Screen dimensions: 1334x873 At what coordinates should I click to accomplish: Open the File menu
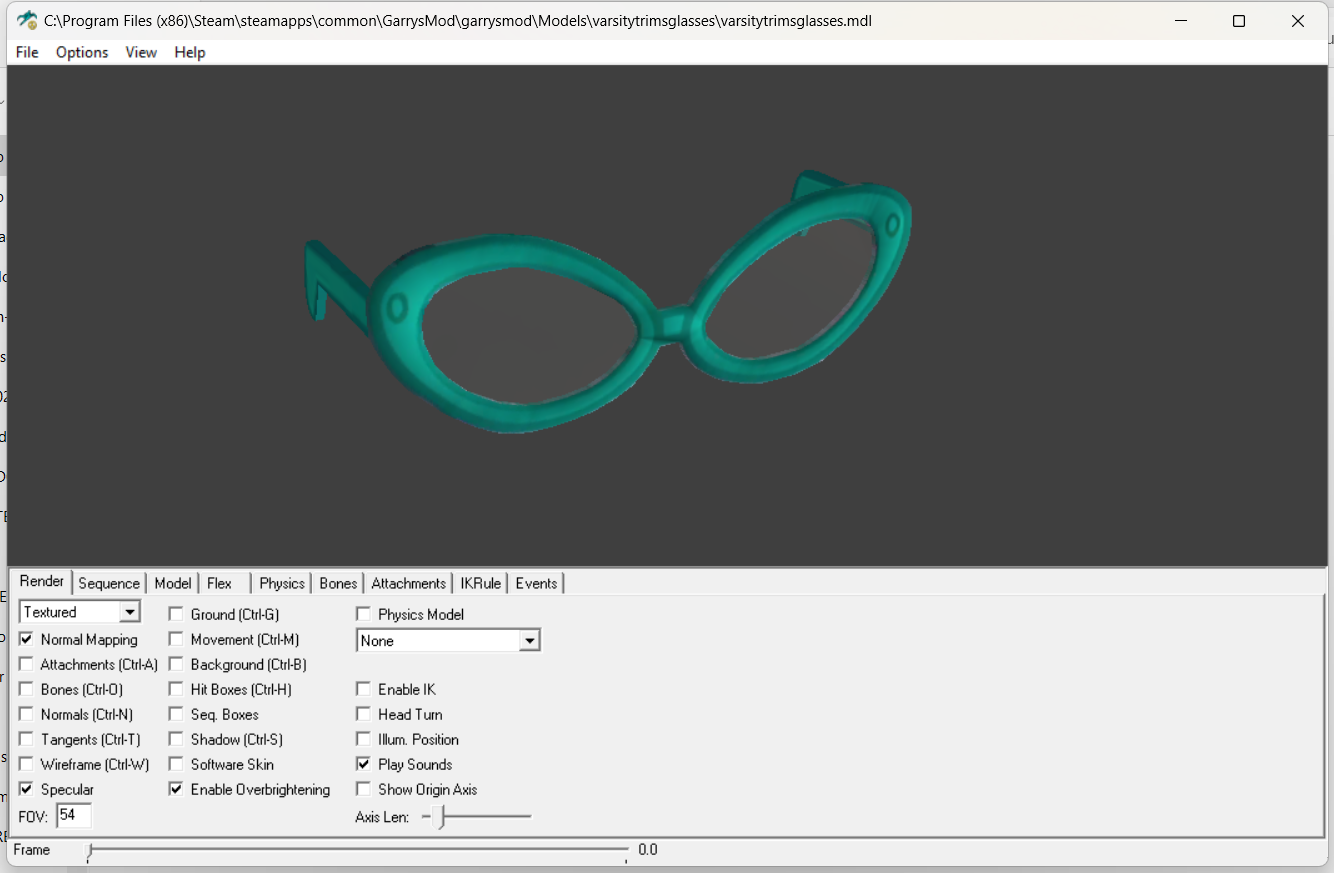click(27, 52)
